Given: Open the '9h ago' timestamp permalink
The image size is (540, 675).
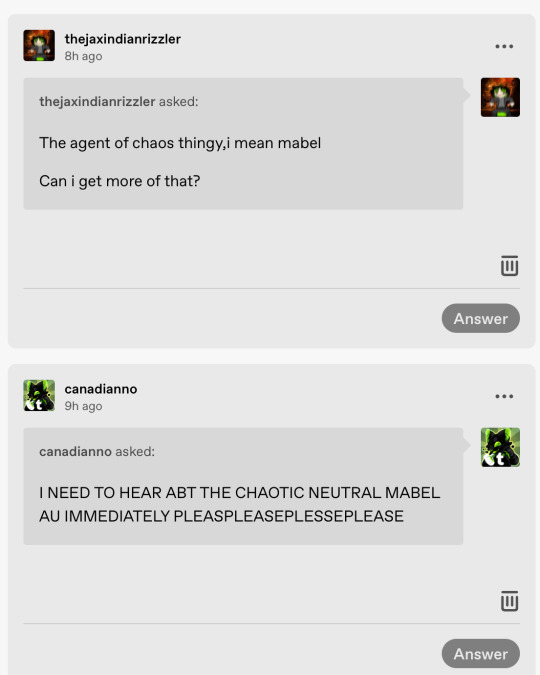Looking at the screenshot, I should coord(83,406).
